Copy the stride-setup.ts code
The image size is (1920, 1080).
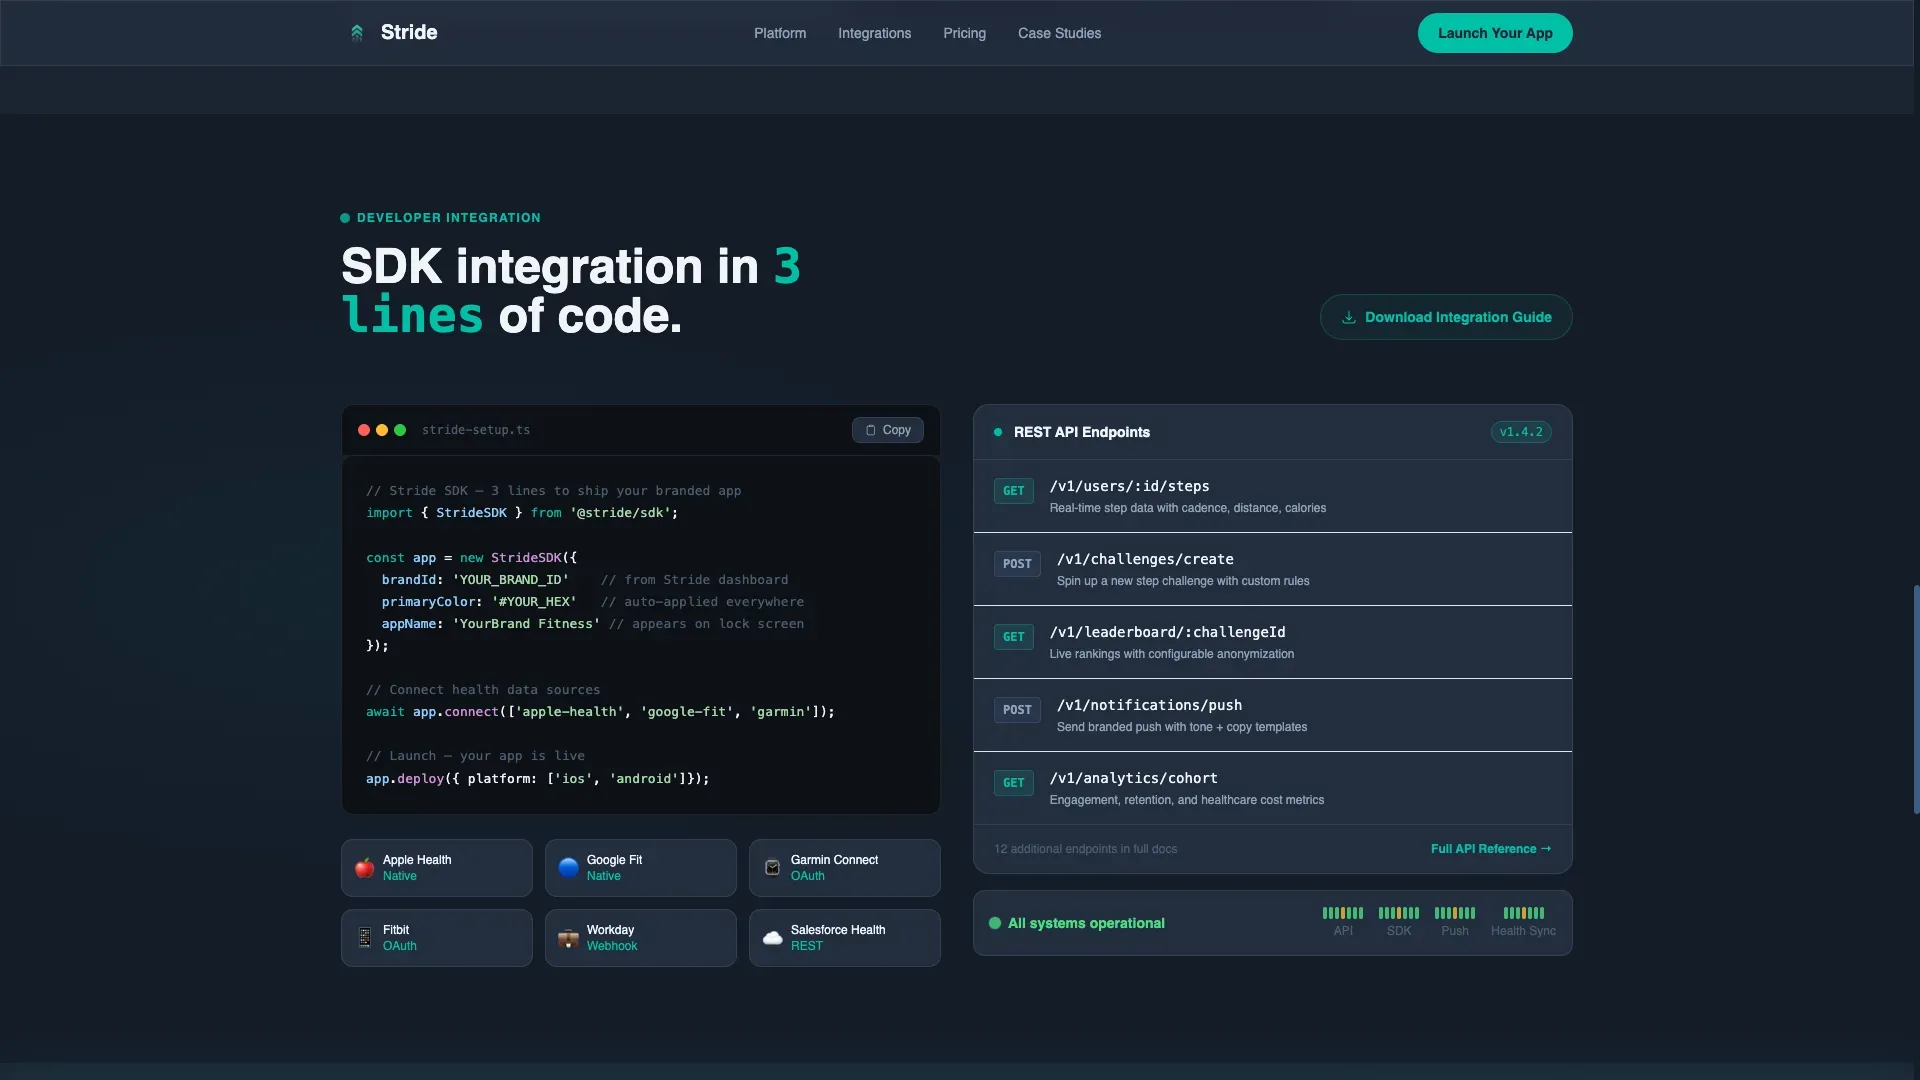tap(888, 430)
